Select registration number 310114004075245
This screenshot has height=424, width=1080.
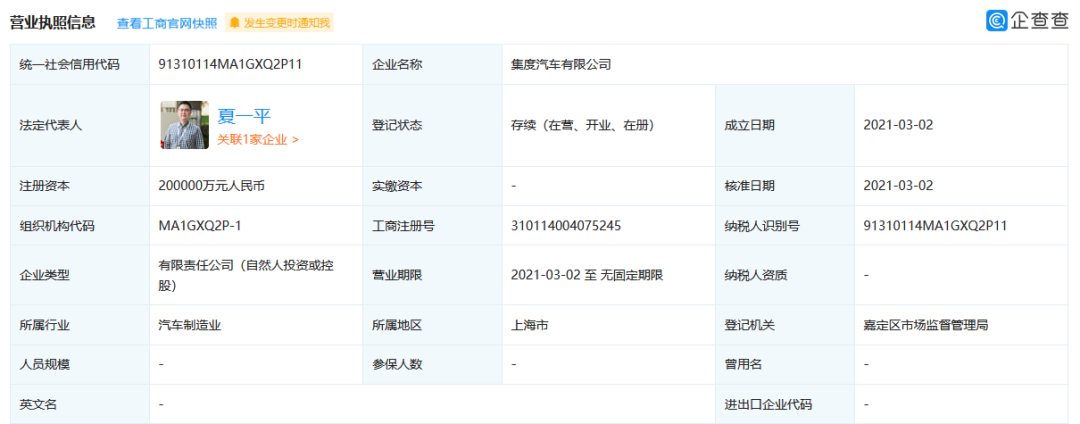[x=566, y=226]
